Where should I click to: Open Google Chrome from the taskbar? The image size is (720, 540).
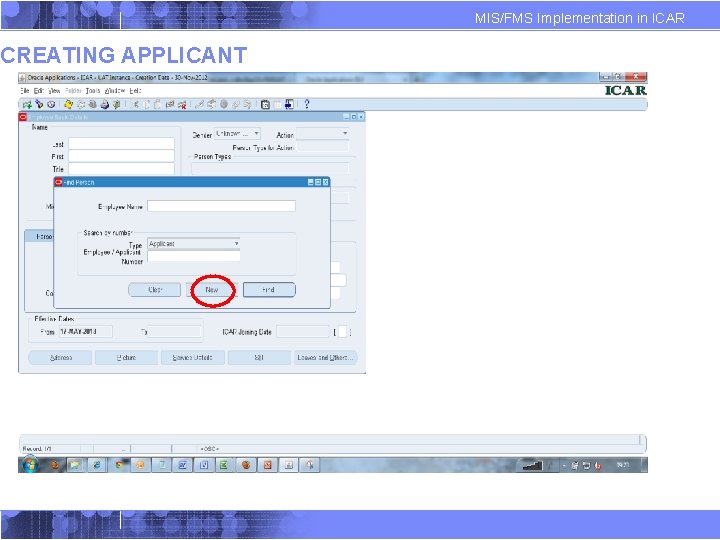pyautogui.click(x=119, y=465)
